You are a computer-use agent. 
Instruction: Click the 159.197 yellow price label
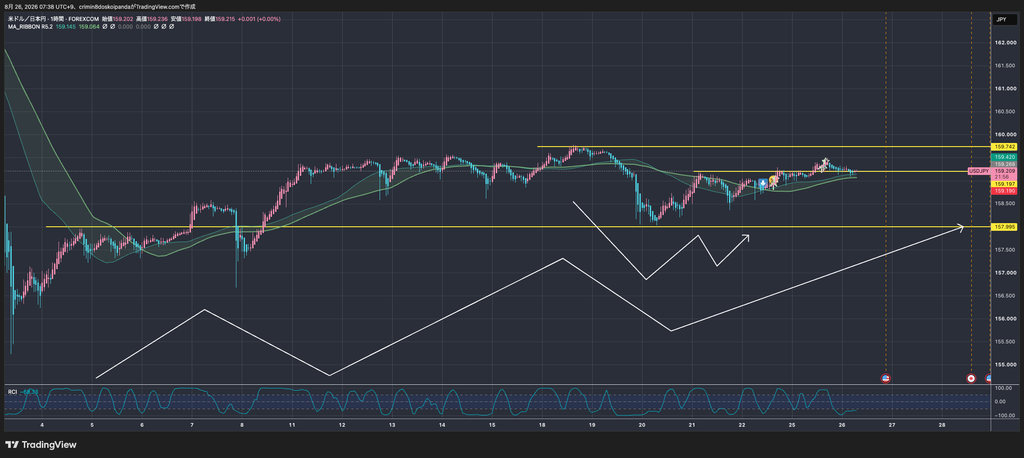point(1004,184)
